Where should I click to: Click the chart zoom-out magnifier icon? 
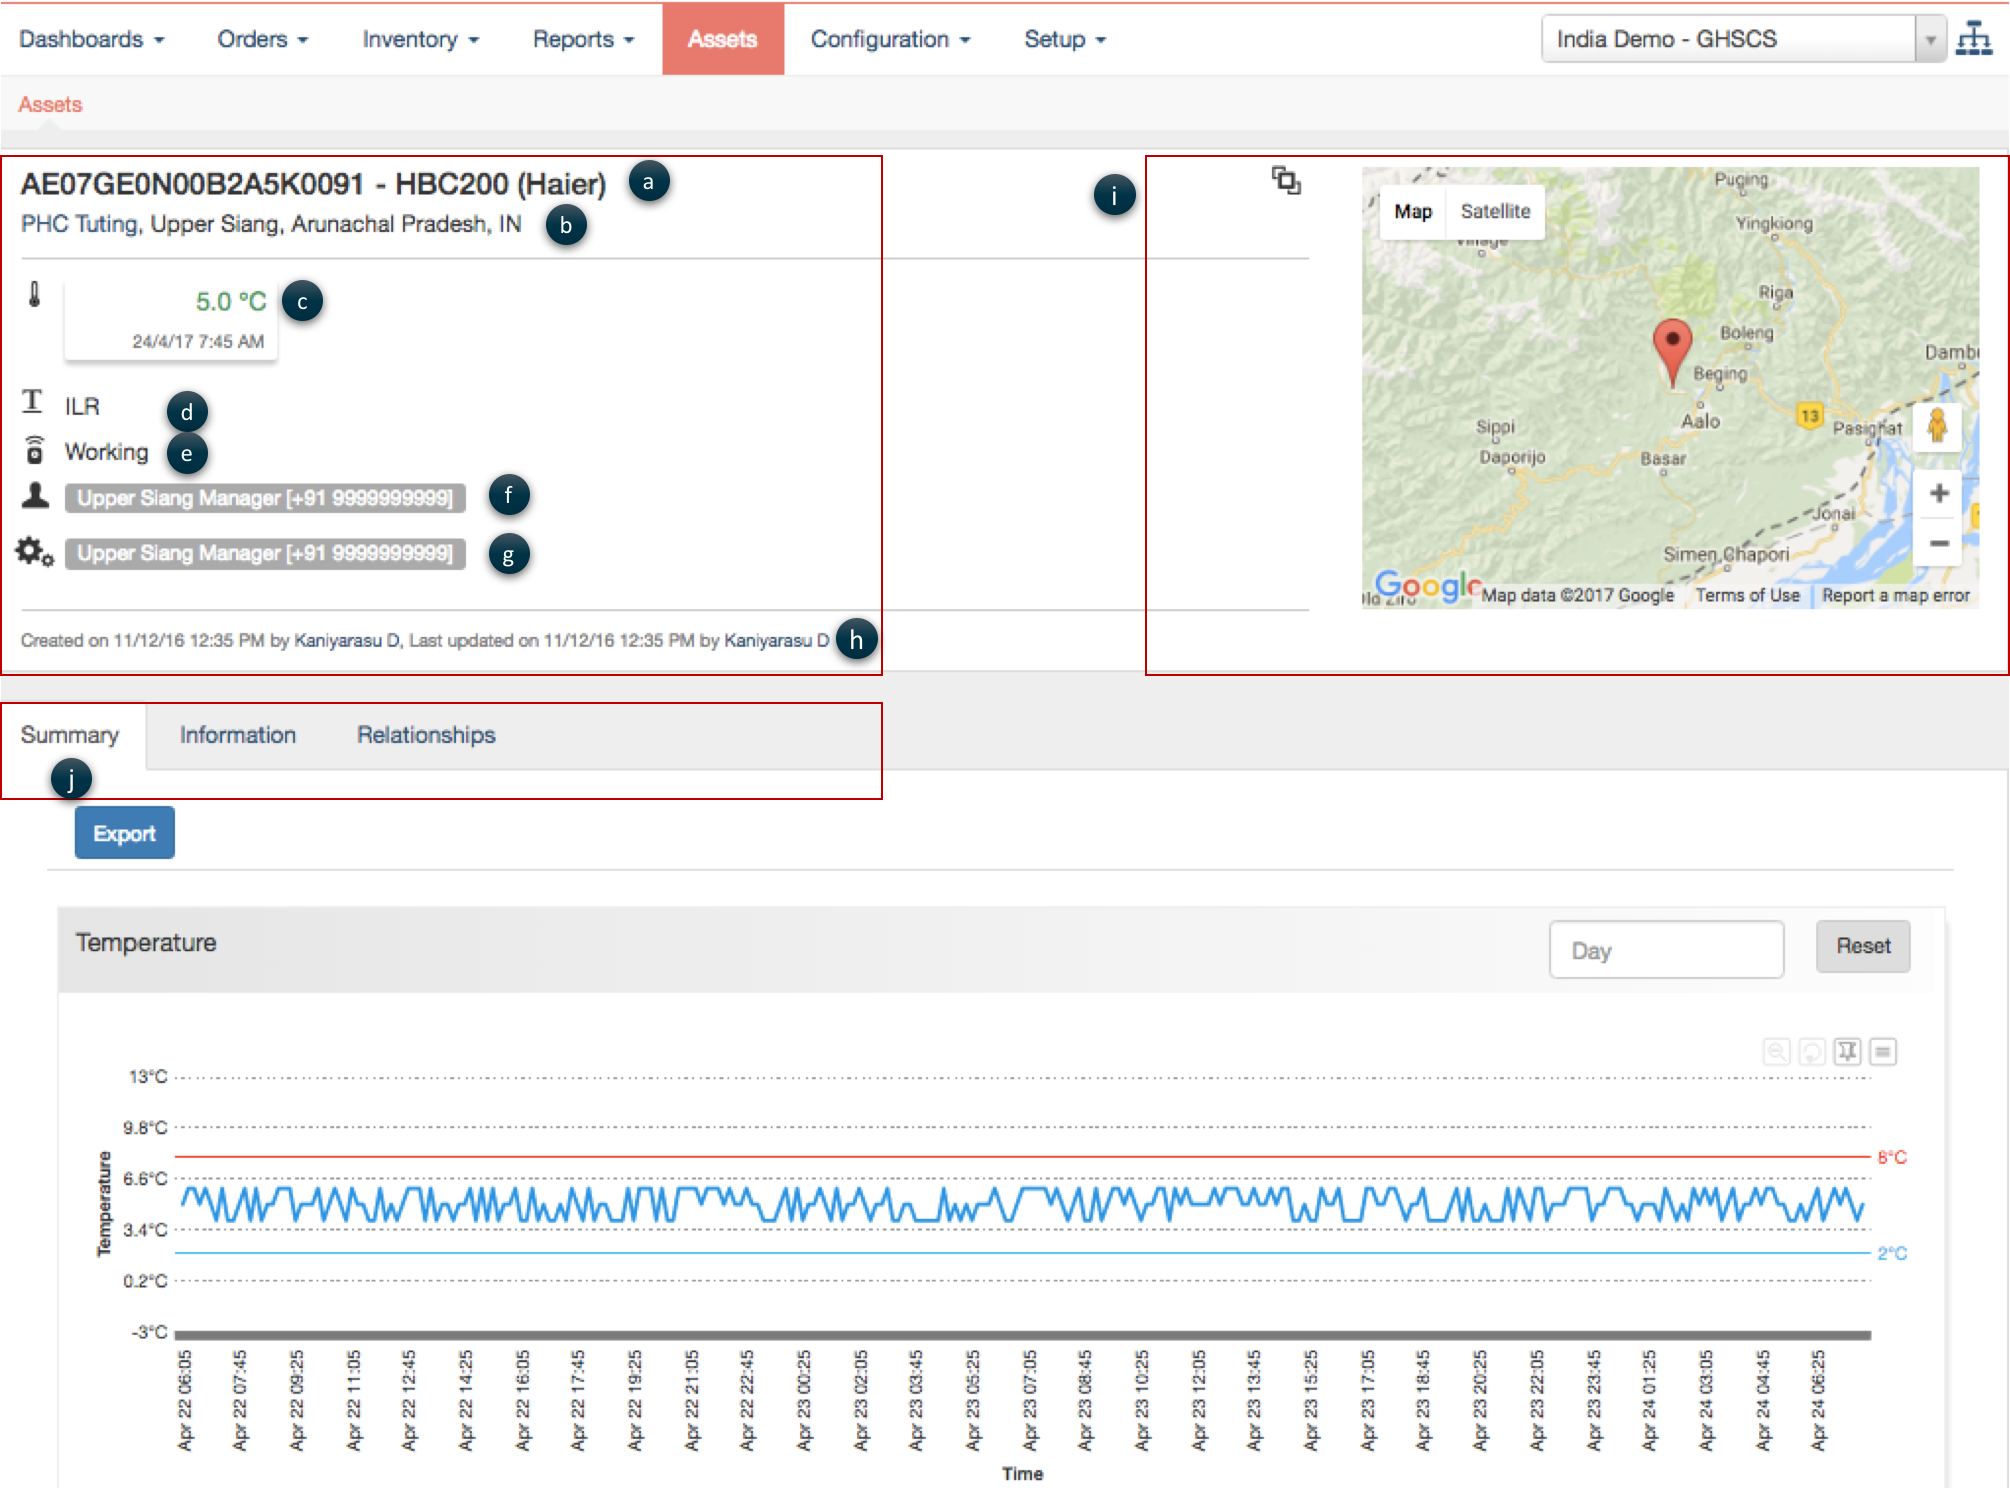click(1776, 1052)
